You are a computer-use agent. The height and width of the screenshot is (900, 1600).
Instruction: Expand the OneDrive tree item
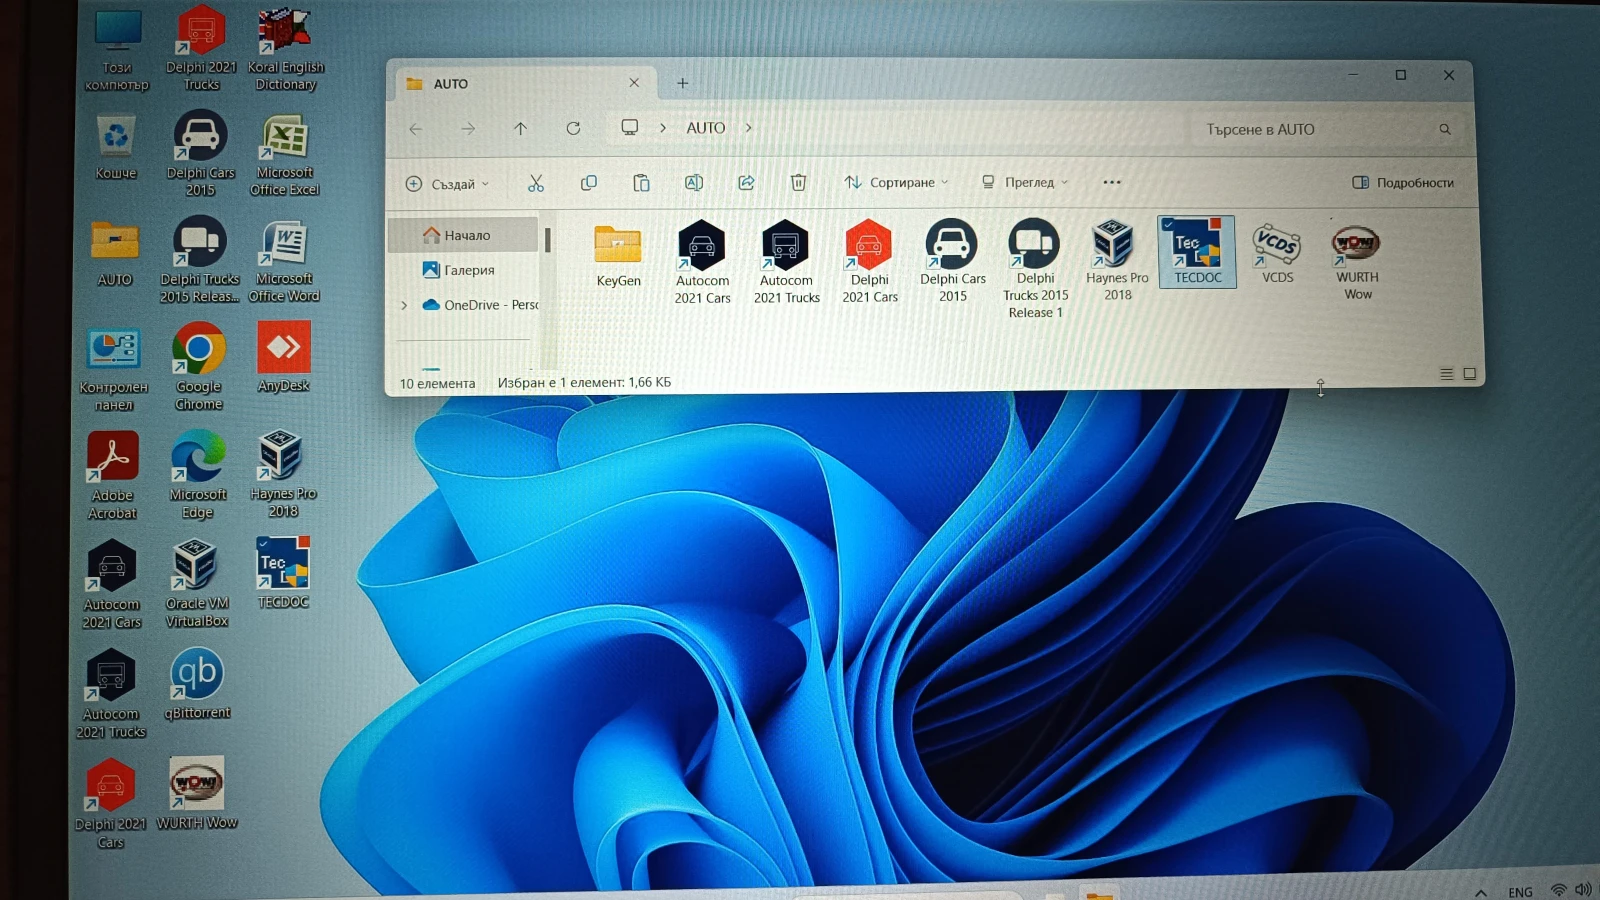pos(404,305)
